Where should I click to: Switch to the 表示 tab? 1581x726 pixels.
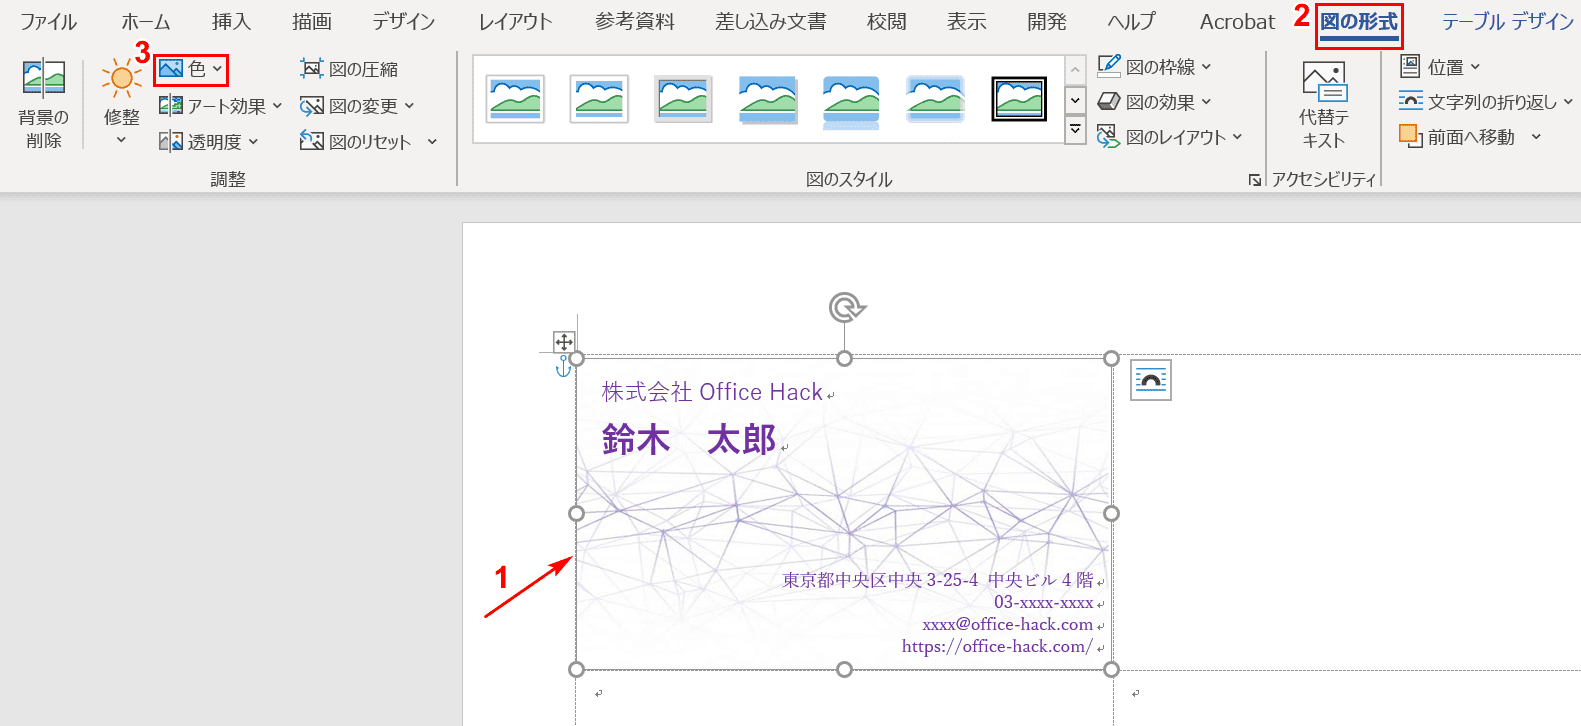(x=967, y=22)
